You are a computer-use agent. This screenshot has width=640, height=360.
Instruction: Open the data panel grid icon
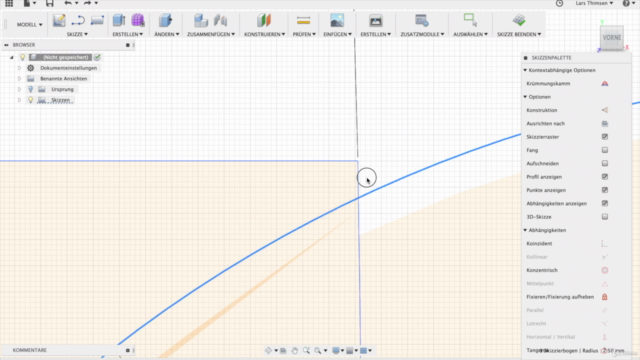click(x=9, y=3)
